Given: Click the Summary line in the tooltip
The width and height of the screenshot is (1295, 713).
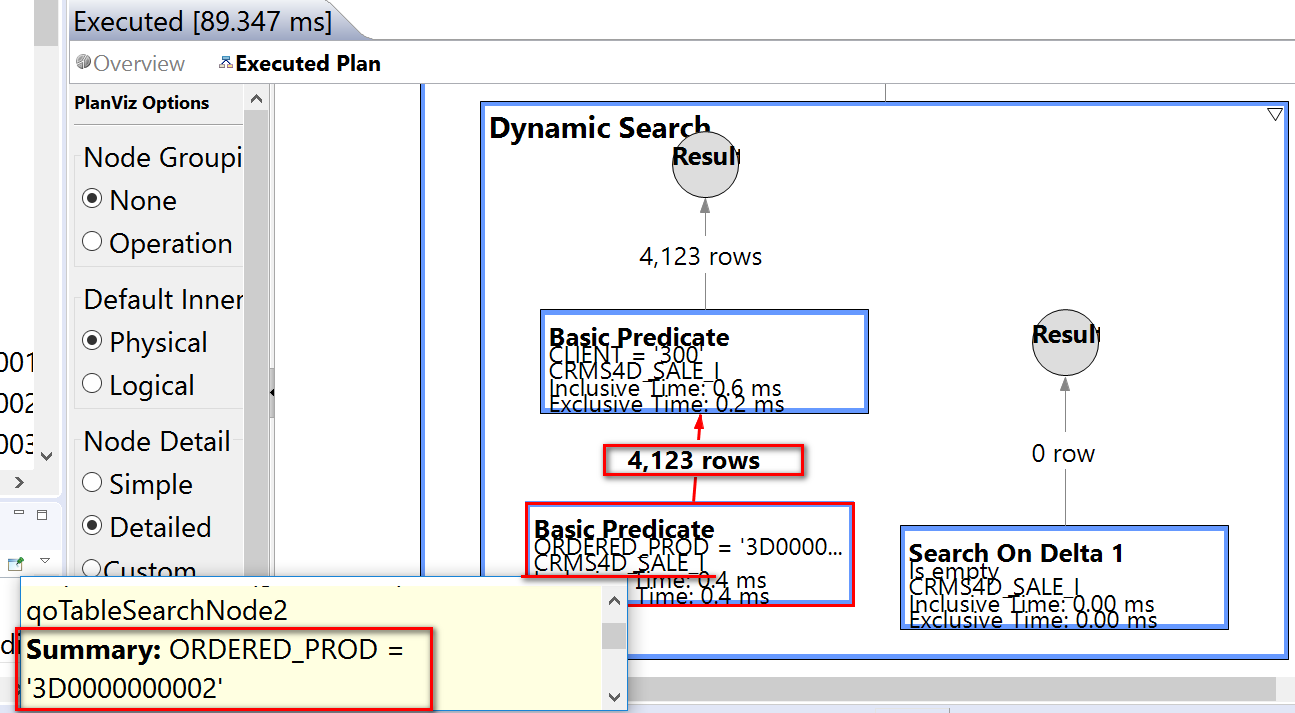Looking at the screenshot, I should coord(214,668).
